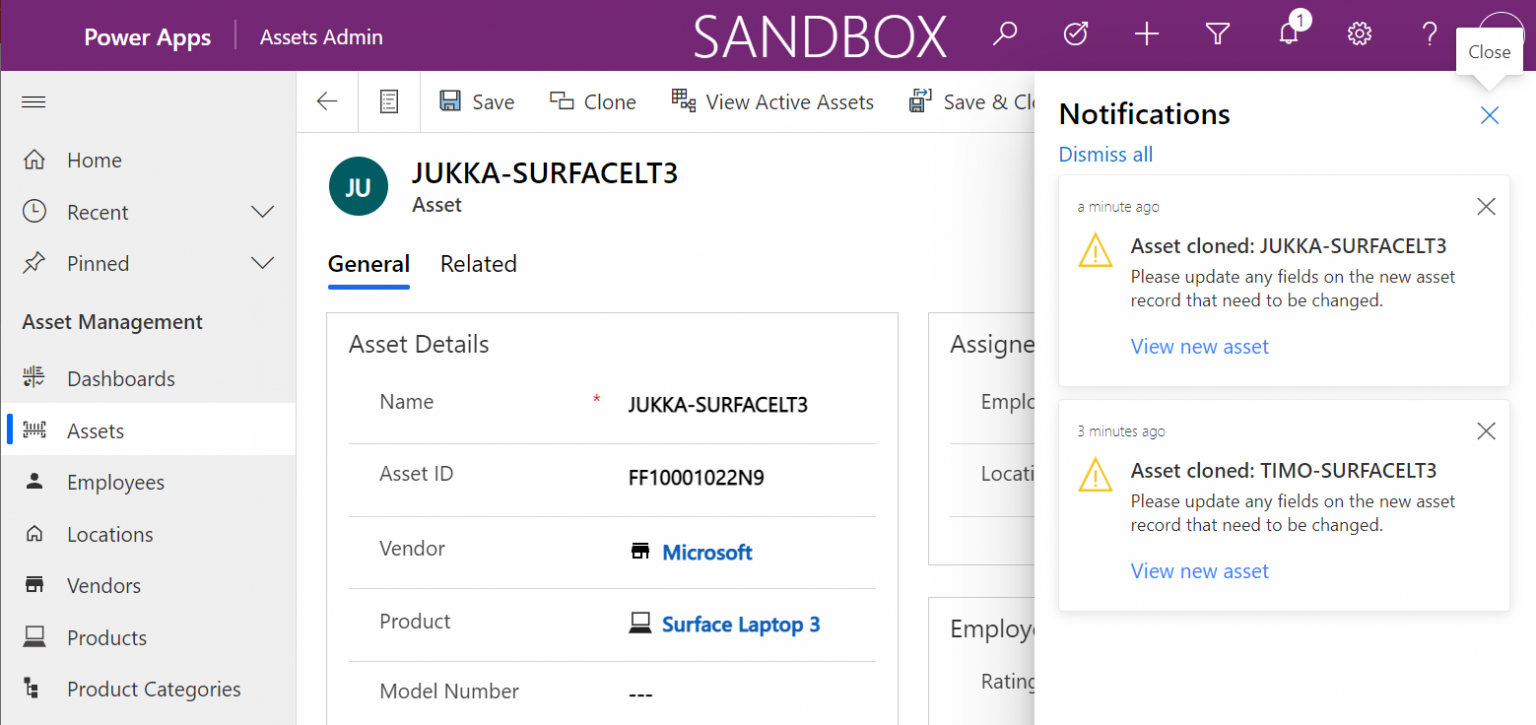Click the Asset Details section heading

[419, 345]
